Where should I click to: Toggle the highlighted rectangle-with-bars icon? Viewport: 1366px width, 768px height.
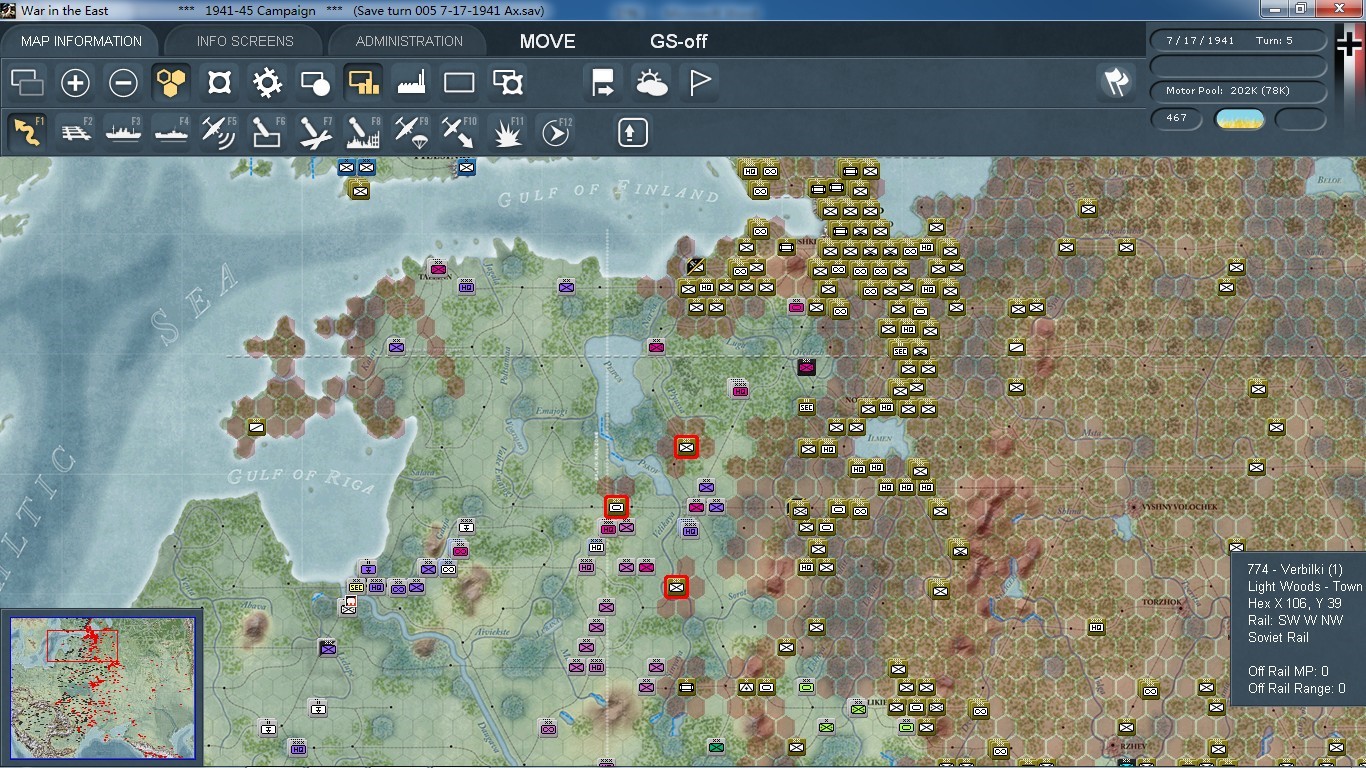click(363, 82)
